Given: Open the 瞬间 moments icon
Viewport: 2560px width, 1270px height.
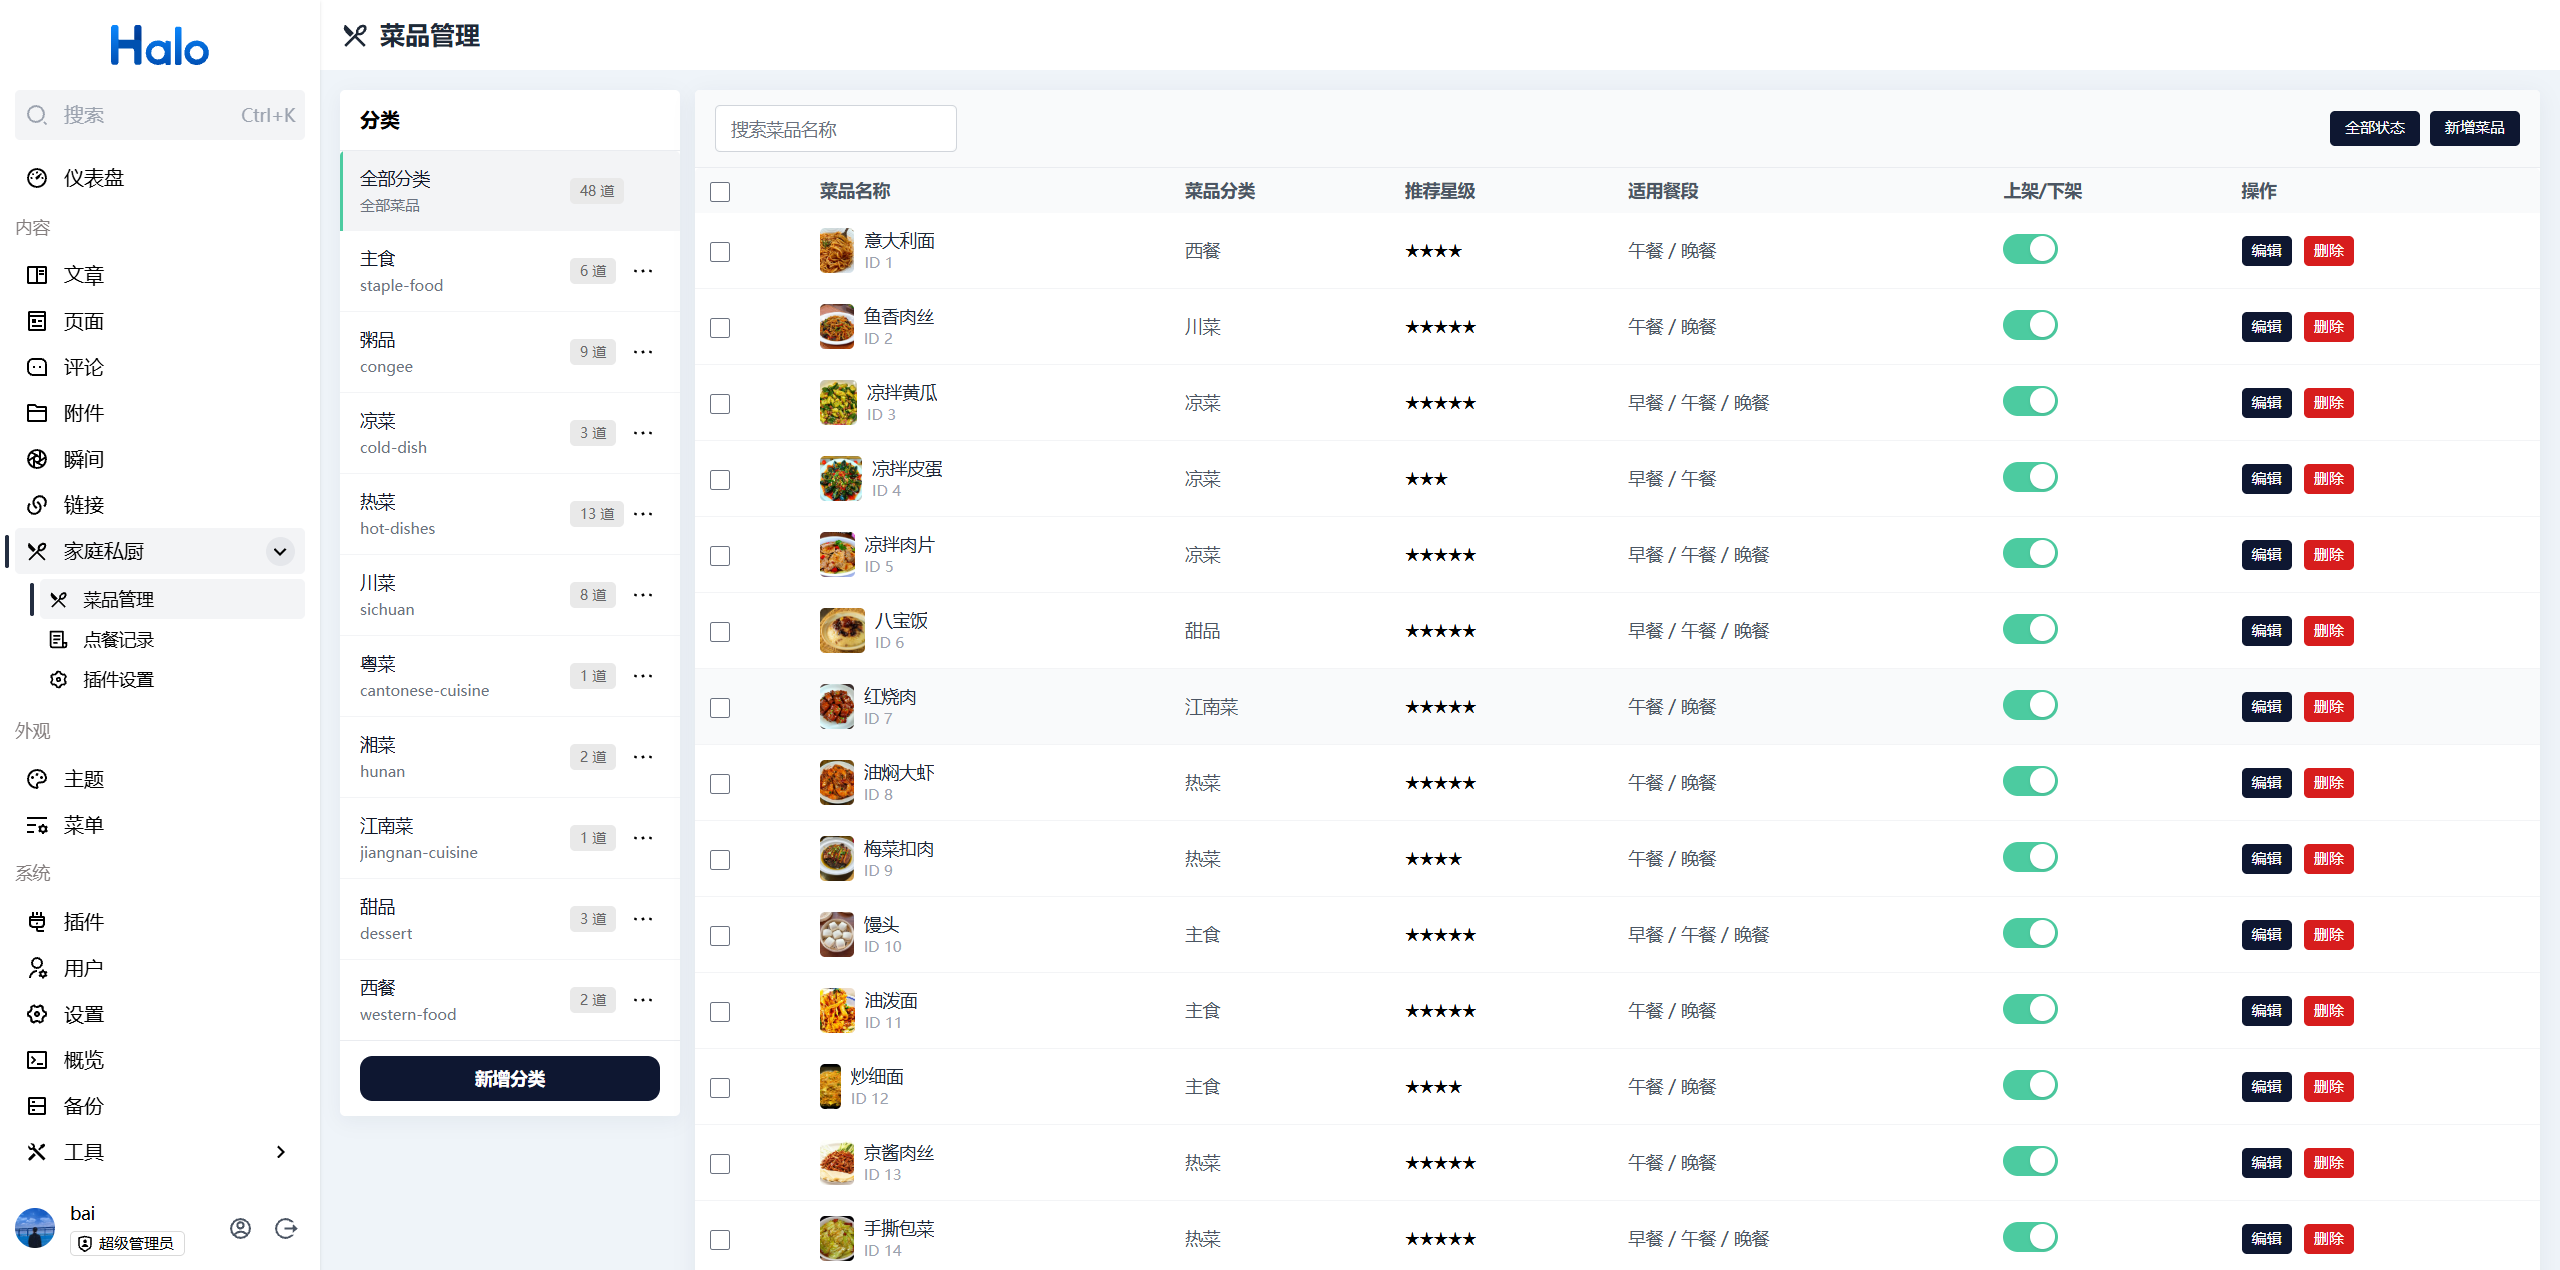Looking at the screenshot, I should pos(37,459).
